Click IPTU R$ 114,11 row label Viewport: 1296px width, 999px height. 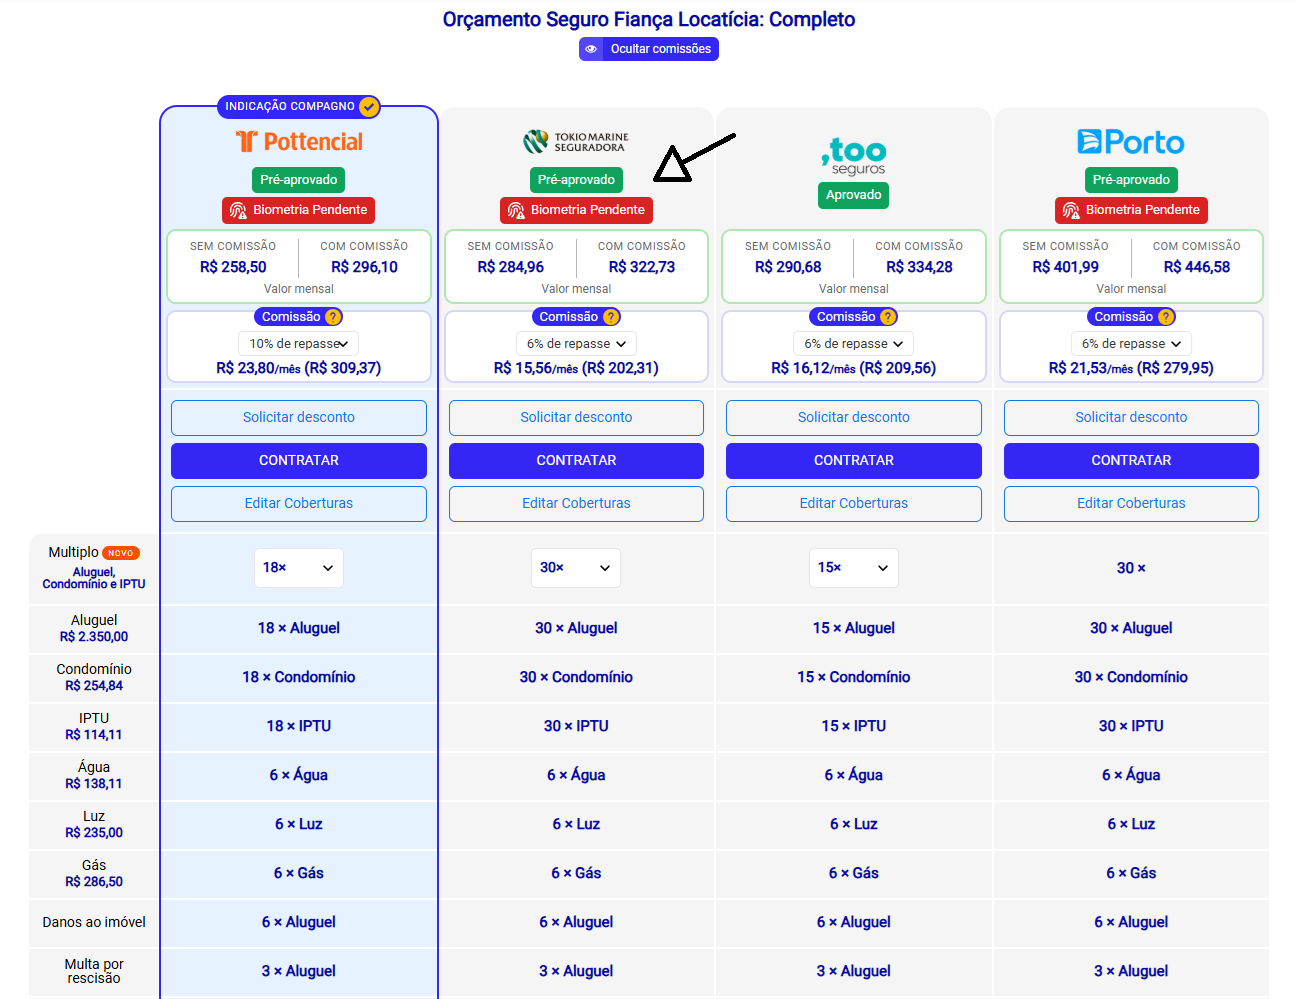coord(94,726)
